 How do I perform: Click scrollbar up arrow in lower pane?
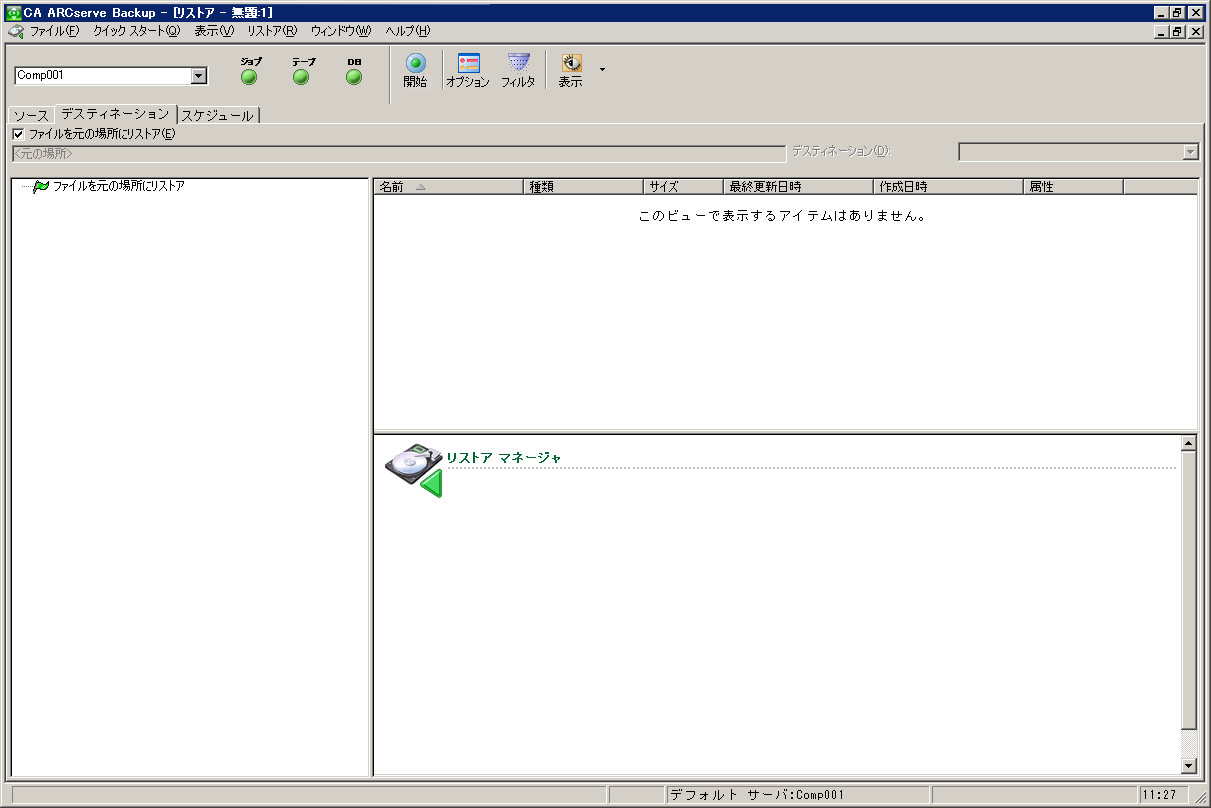click(1189, 443)
